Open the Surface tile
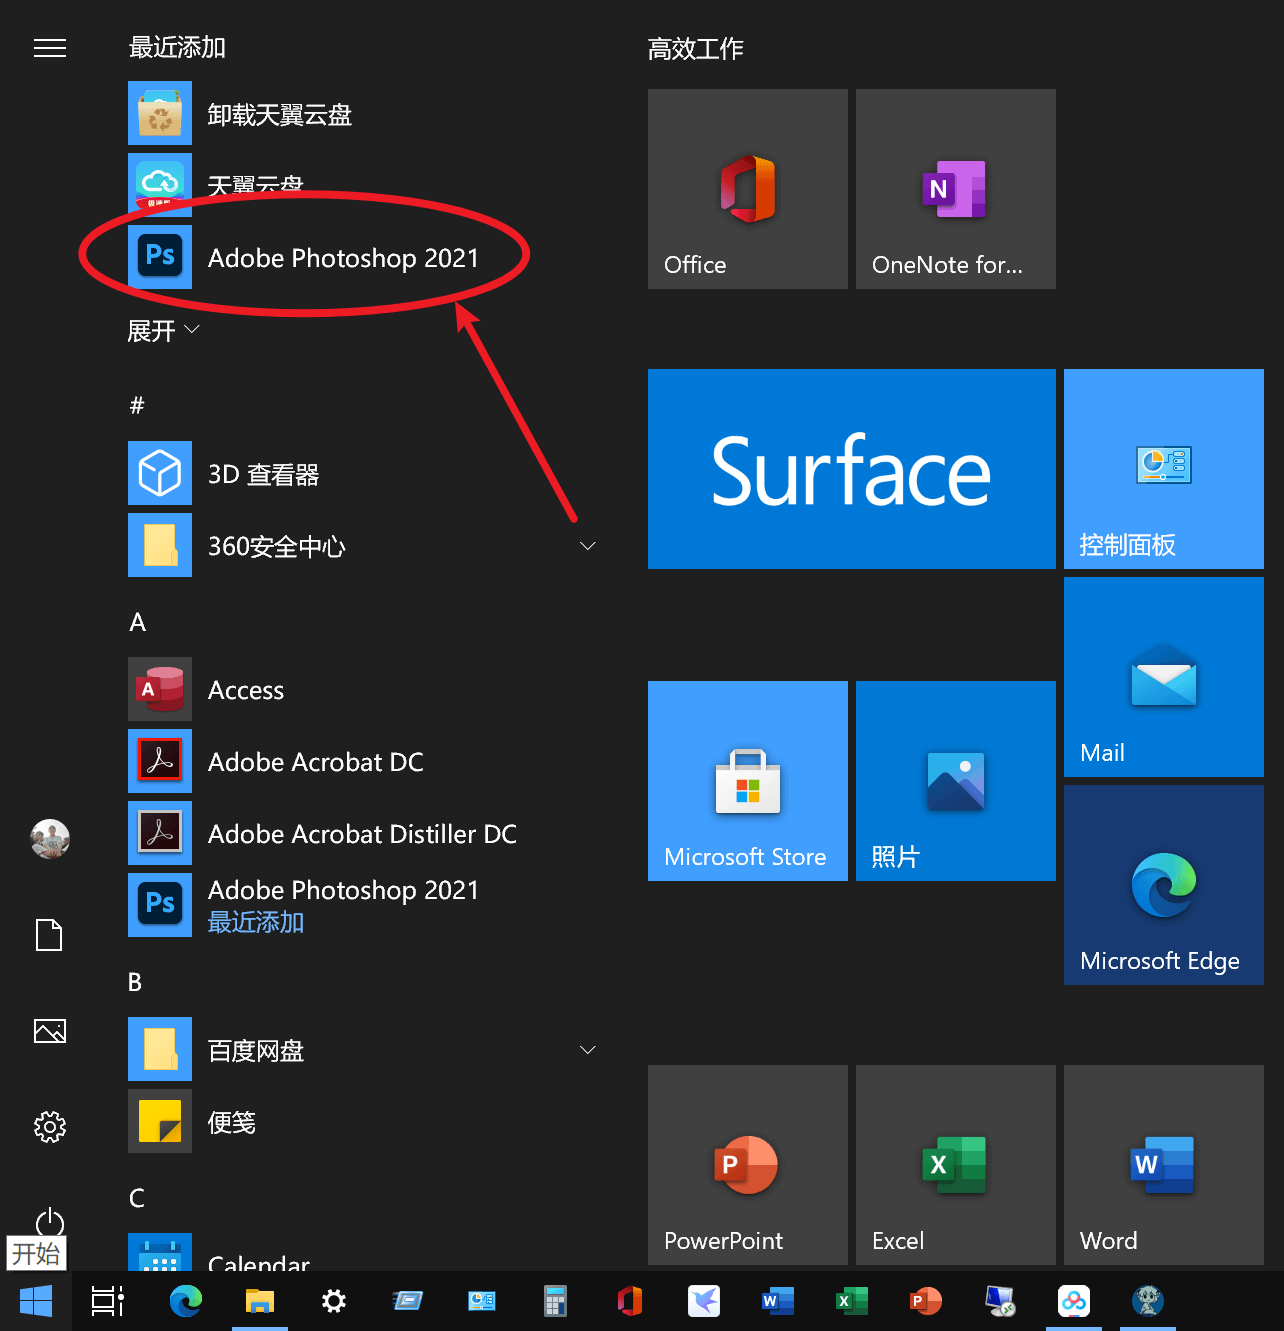Viewport: 1284px width, 1331px height. (852, 469)
